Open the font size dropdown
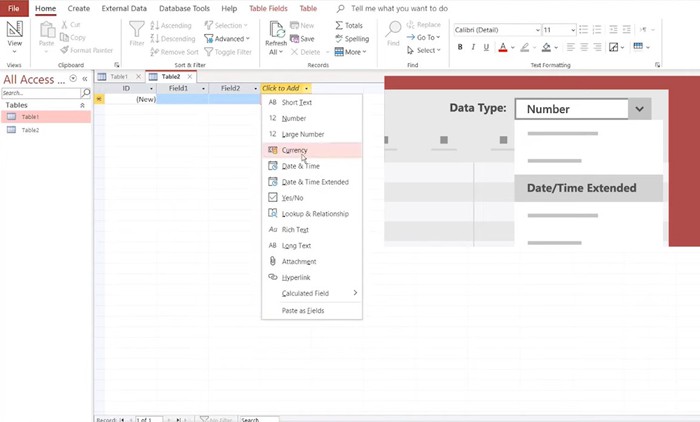The image size is (700, 422). point(573,30)
